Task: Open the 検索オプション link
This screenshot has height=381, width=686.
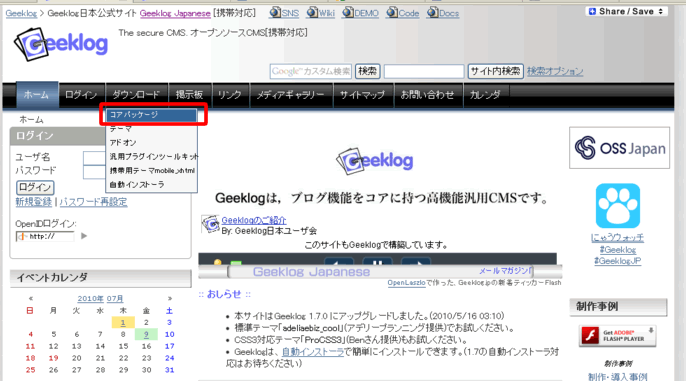Action: point(555,71)
